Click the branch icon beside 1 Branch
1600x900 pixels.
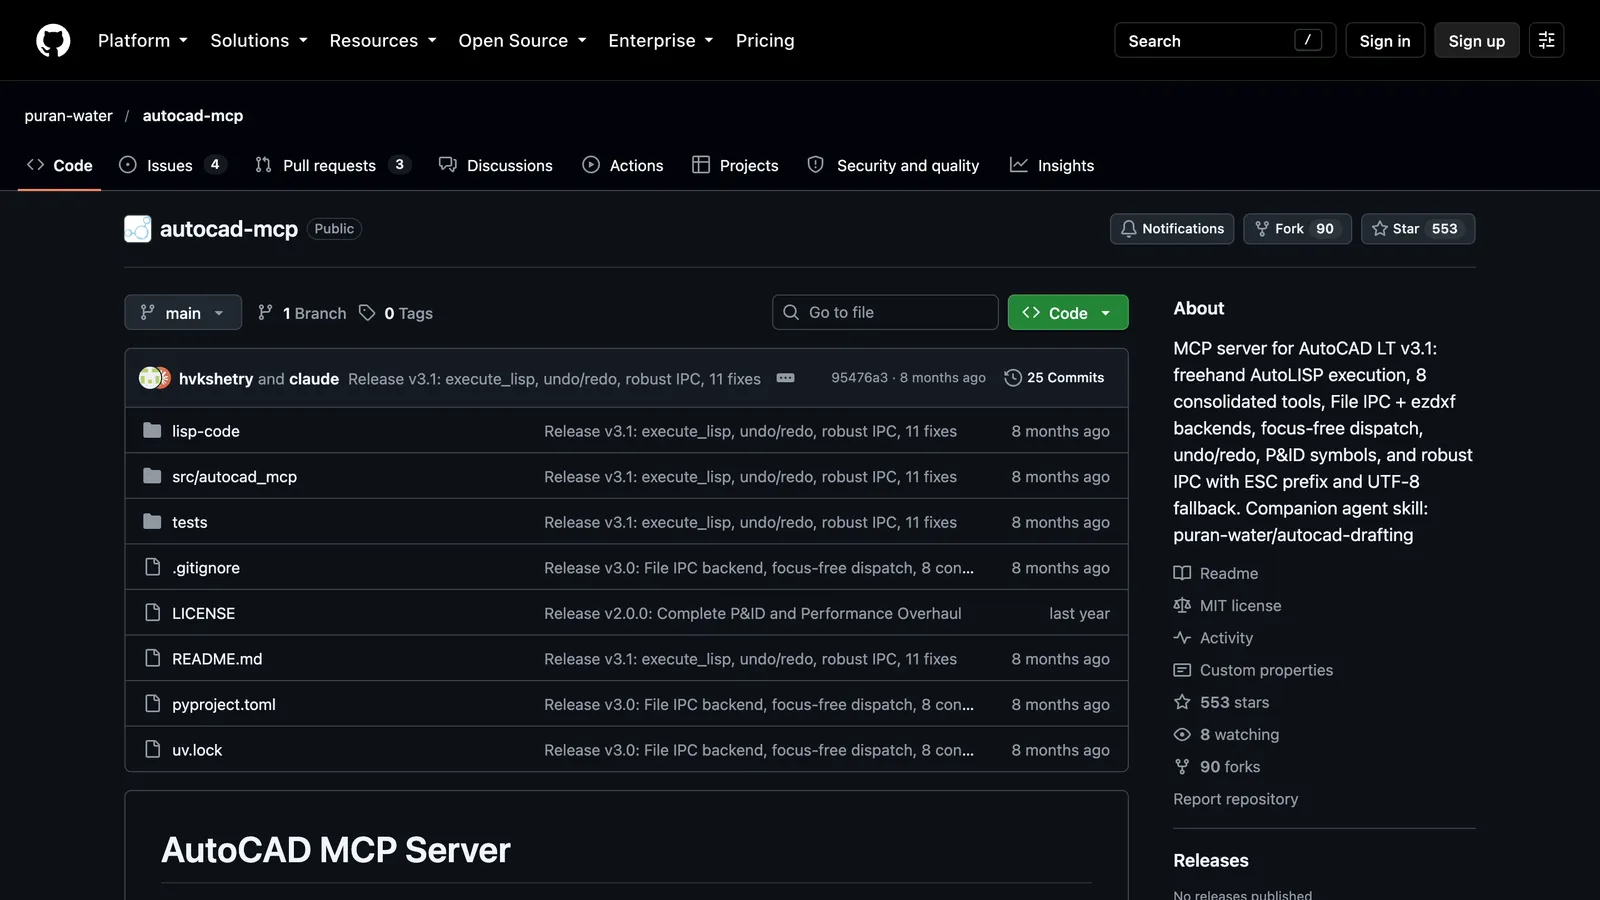[265, 313]
